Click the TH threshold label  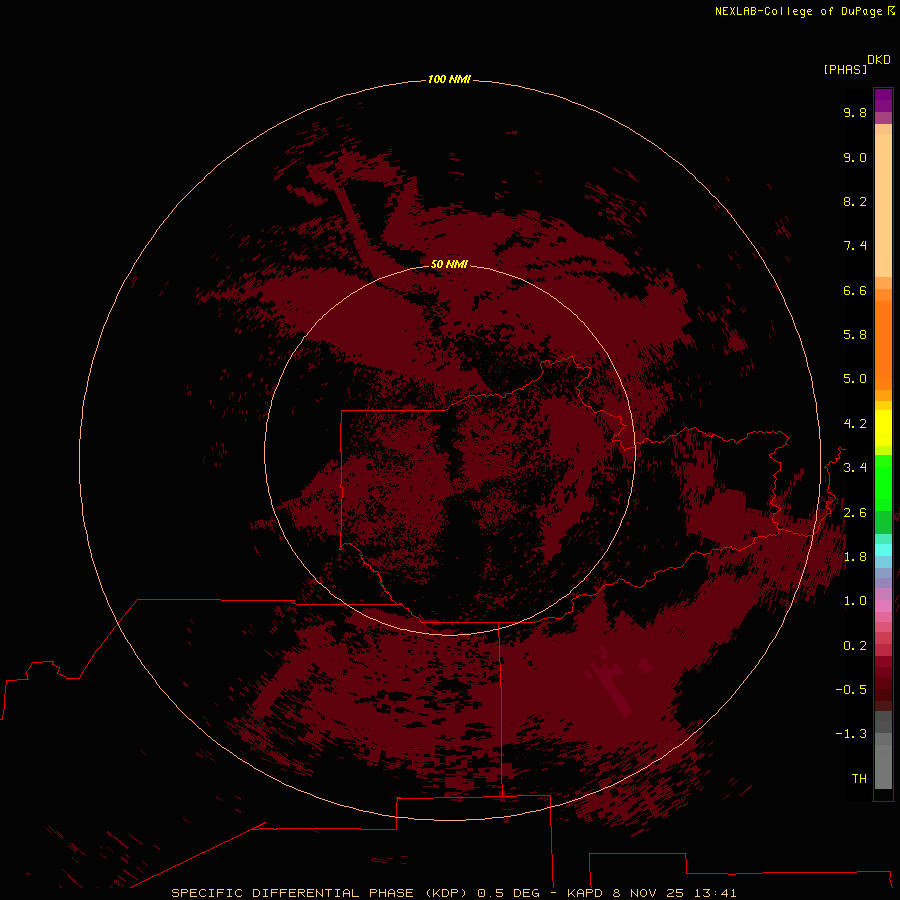tap(859, 779)
